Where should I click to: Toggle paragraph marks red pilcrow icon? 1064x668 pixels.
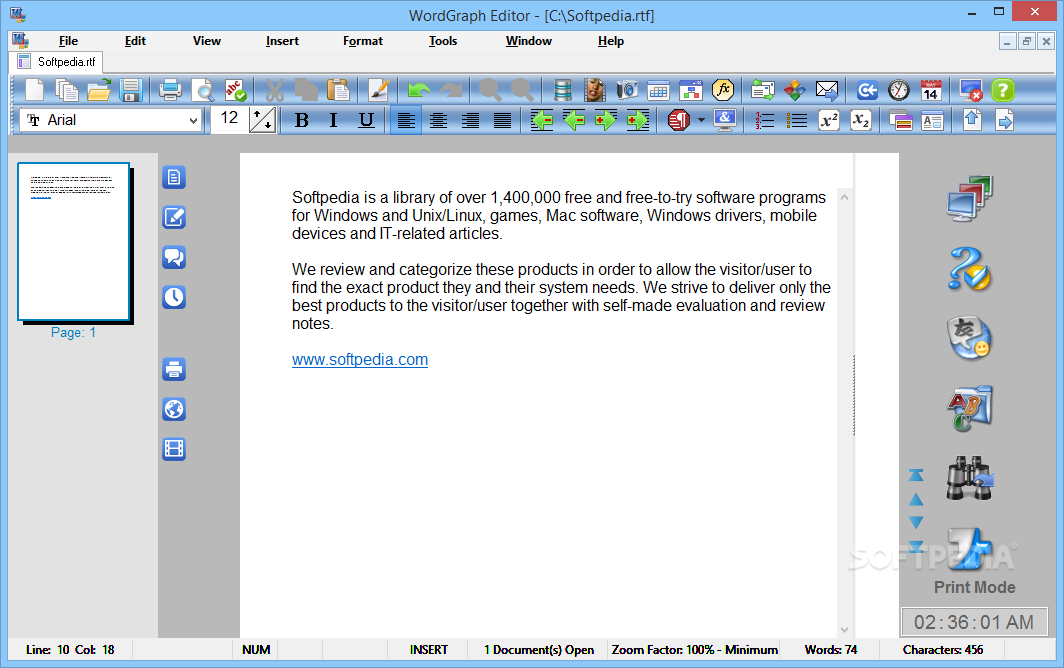(x=679, y=121)
